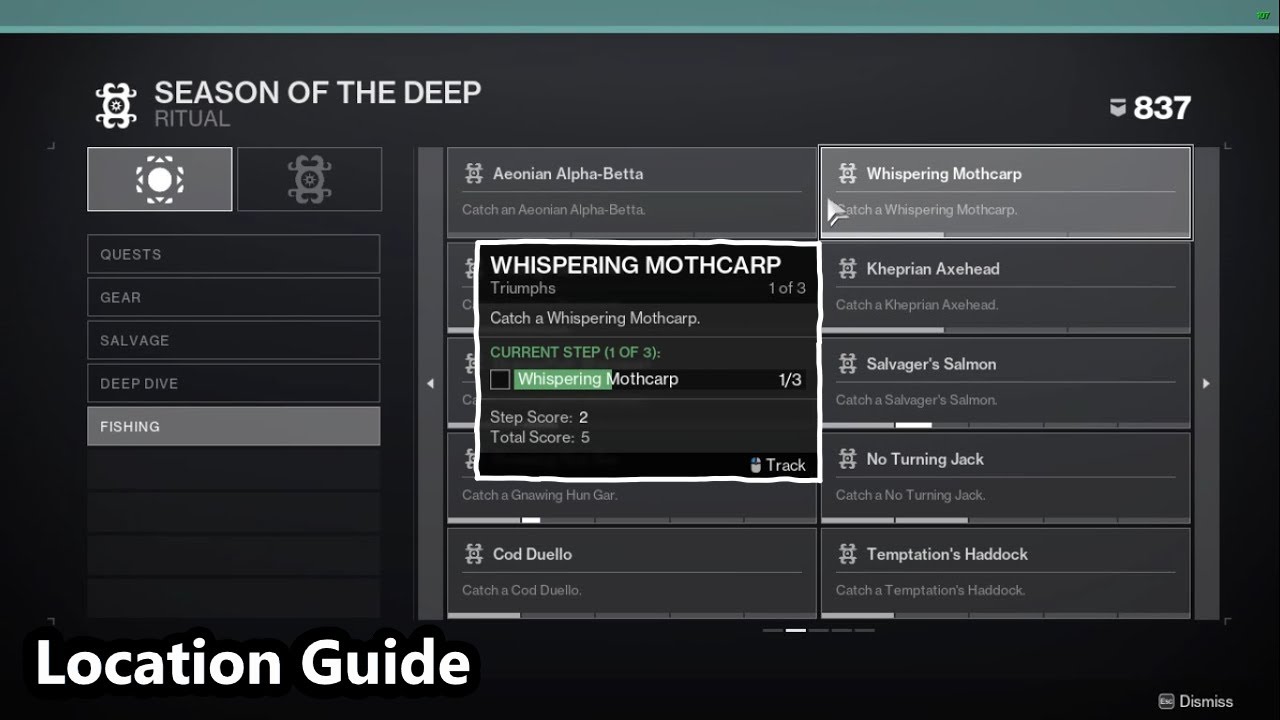Click the mouse icon beside Track
Image resolution: width=1280 pixels, height=720 pixels.
click(x=756, y=465)
